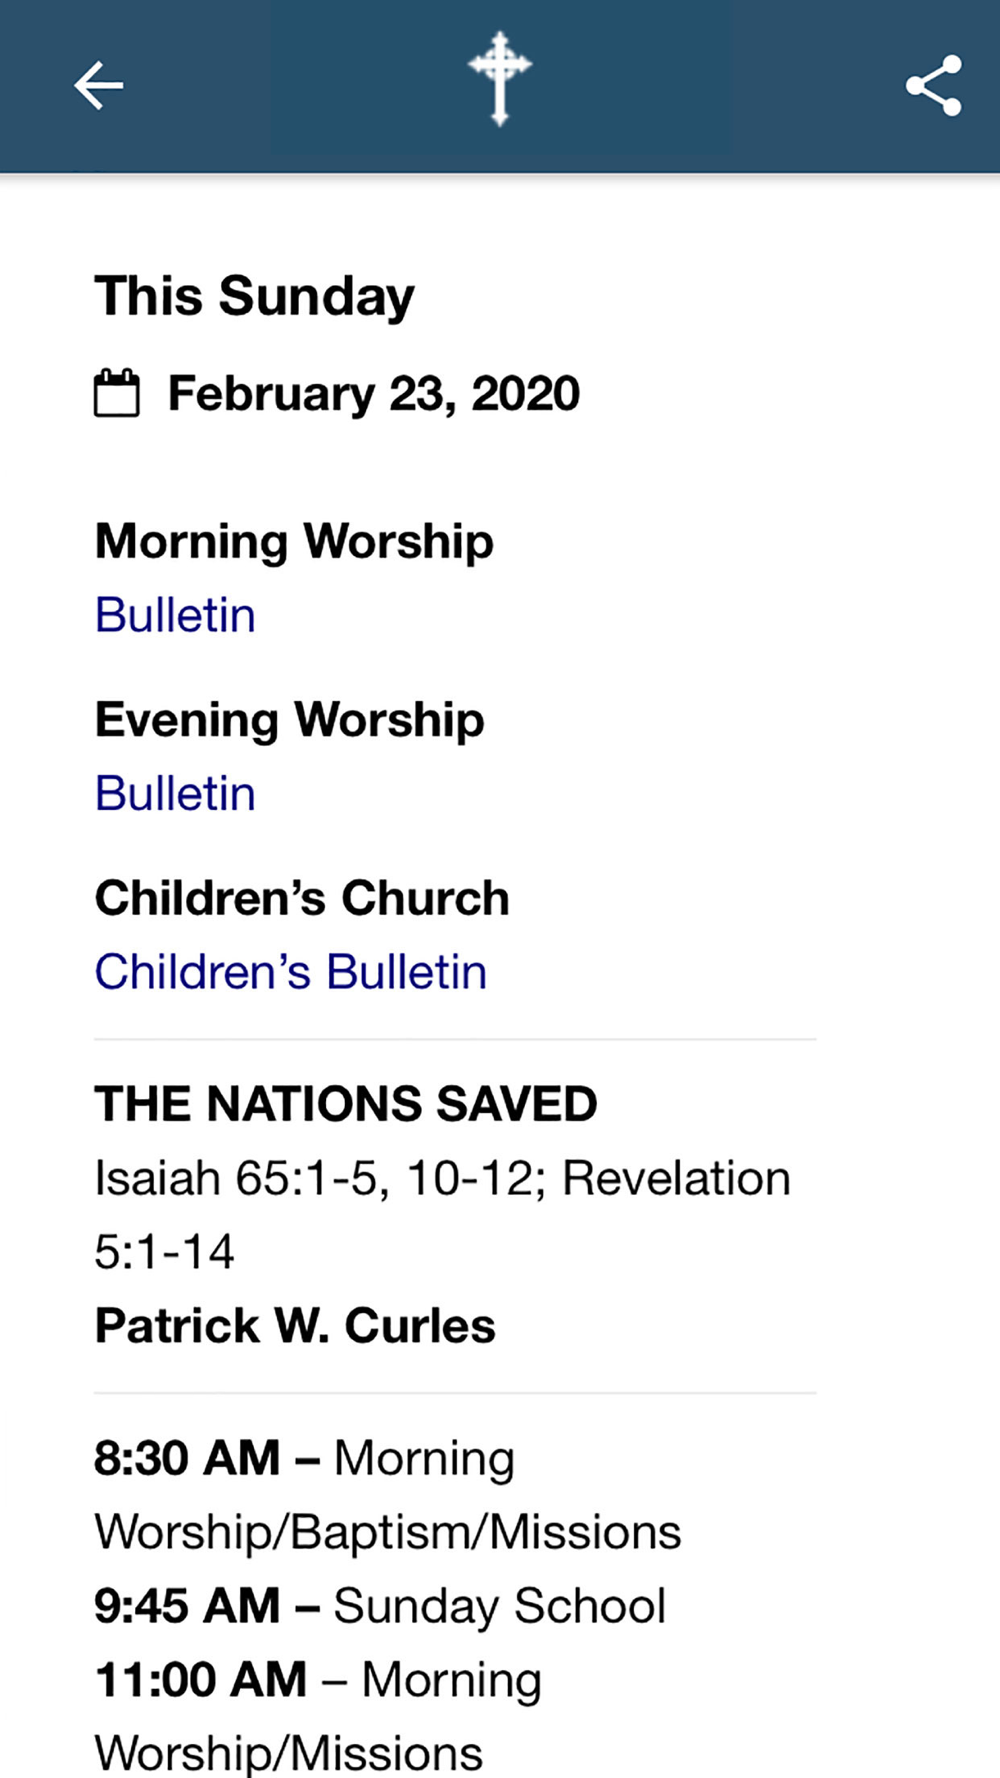This screenshot has height=1778, width=1000.
Task: Tap the 8:30 AM service entry
Action: point(388,1495)
